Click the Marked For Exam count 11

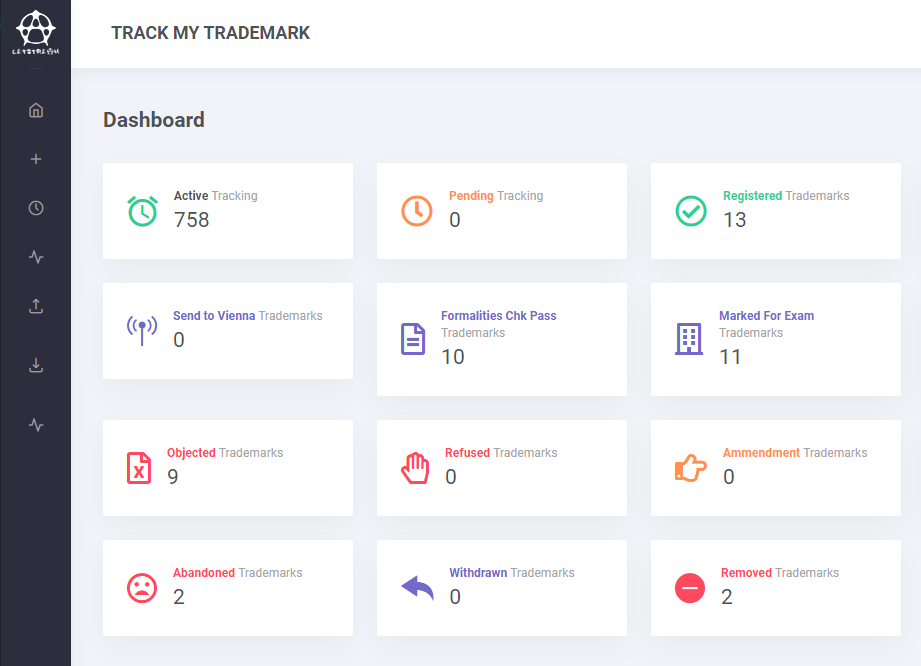pos(730,356)
